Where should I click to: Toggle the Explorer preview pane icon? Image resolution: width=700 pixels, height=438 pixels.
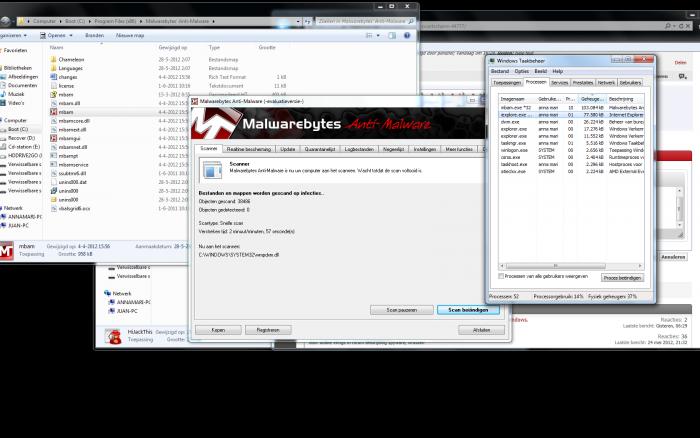392,35
